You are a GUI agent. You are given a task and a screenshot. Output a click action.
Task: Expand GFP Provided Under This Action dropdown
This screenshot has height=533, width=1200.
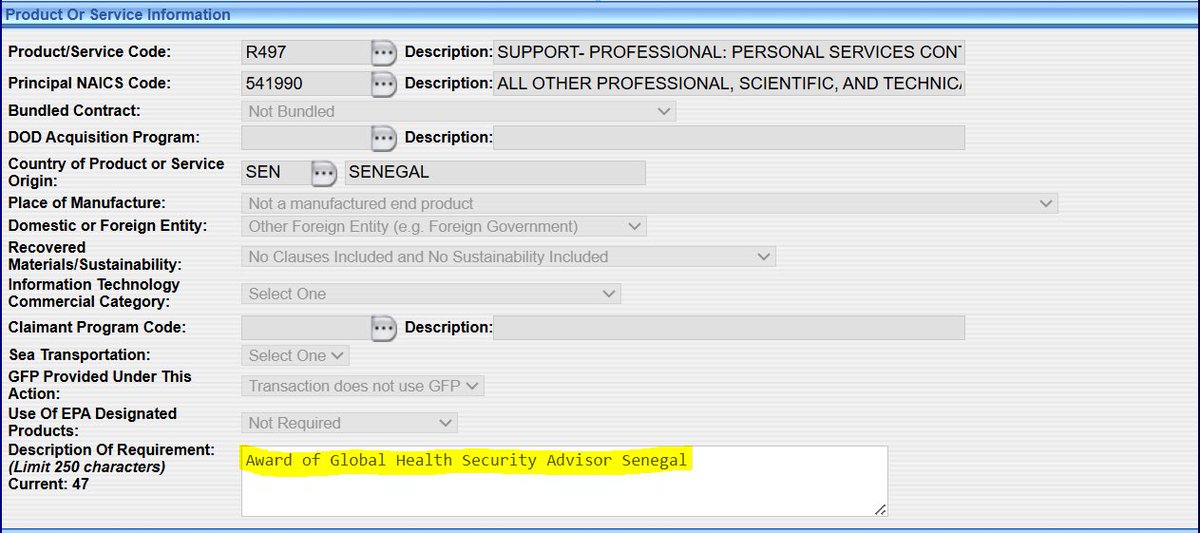coord(362,386)
